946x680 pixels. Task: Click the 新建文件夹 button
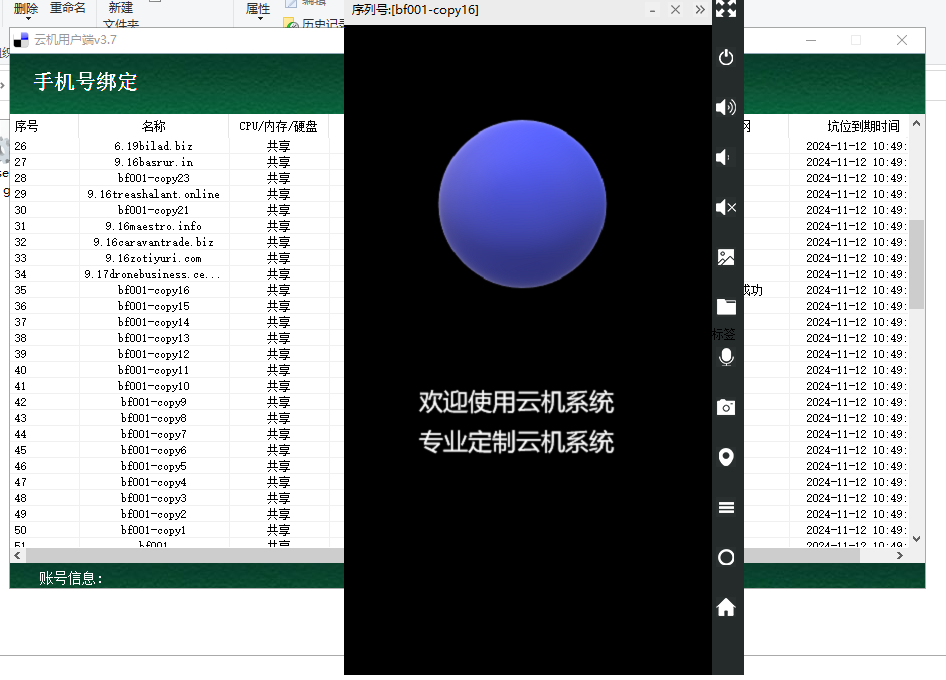[119, 14]
